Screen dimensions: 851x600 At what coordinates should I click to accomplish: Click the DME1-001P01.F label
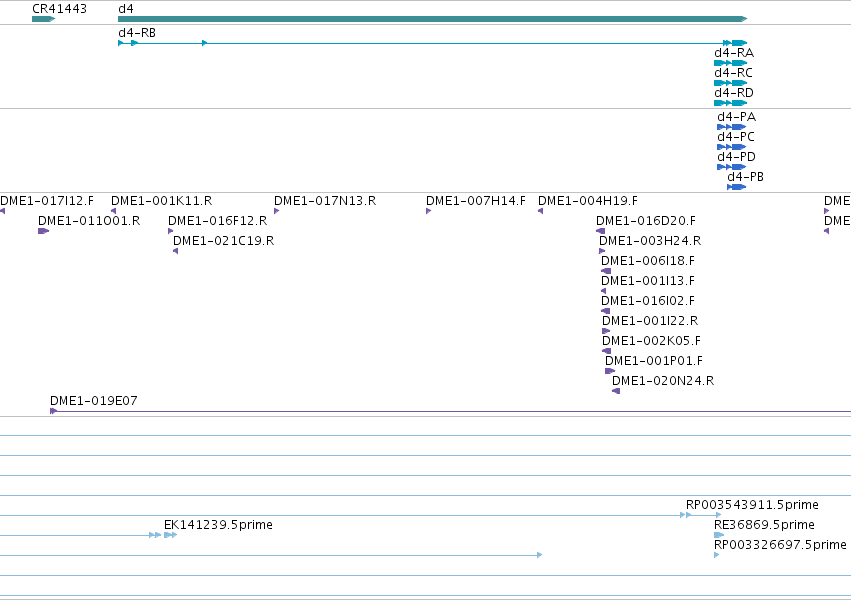tap(654, 361)
